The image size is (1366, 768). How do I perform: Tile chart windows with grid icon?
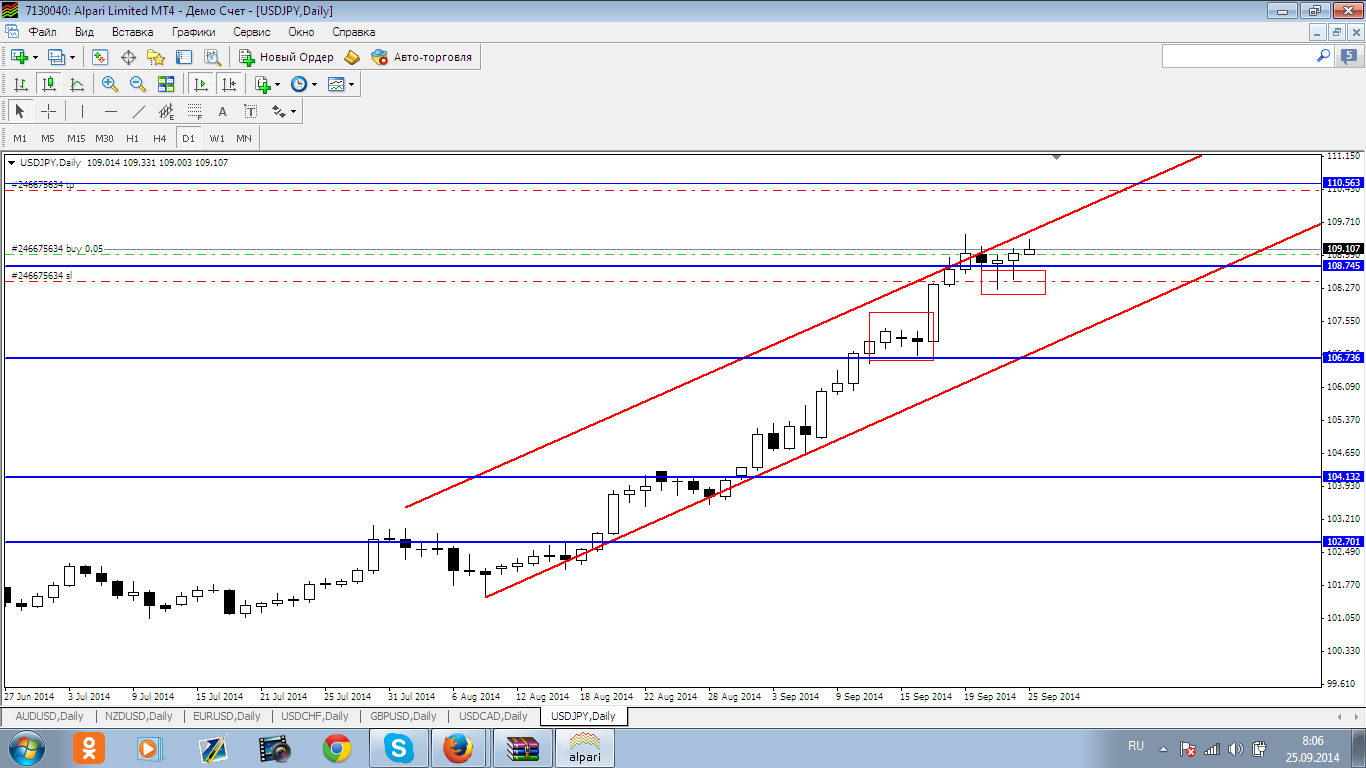166,84
